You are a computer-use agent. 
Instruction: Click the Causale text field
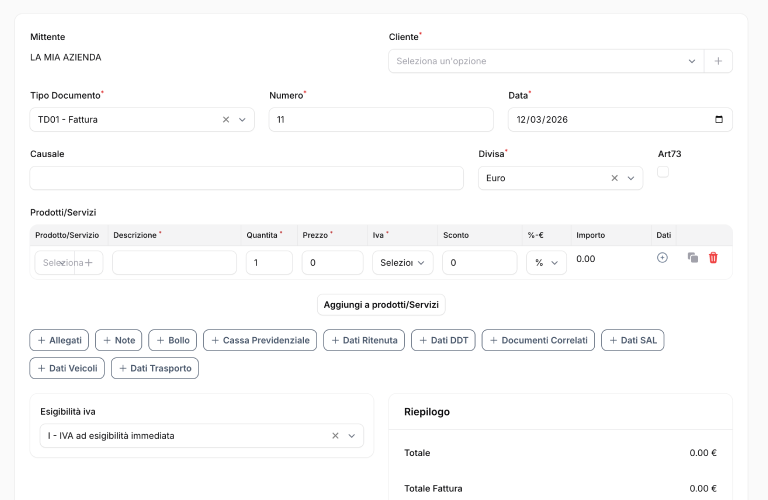[246, 178]
